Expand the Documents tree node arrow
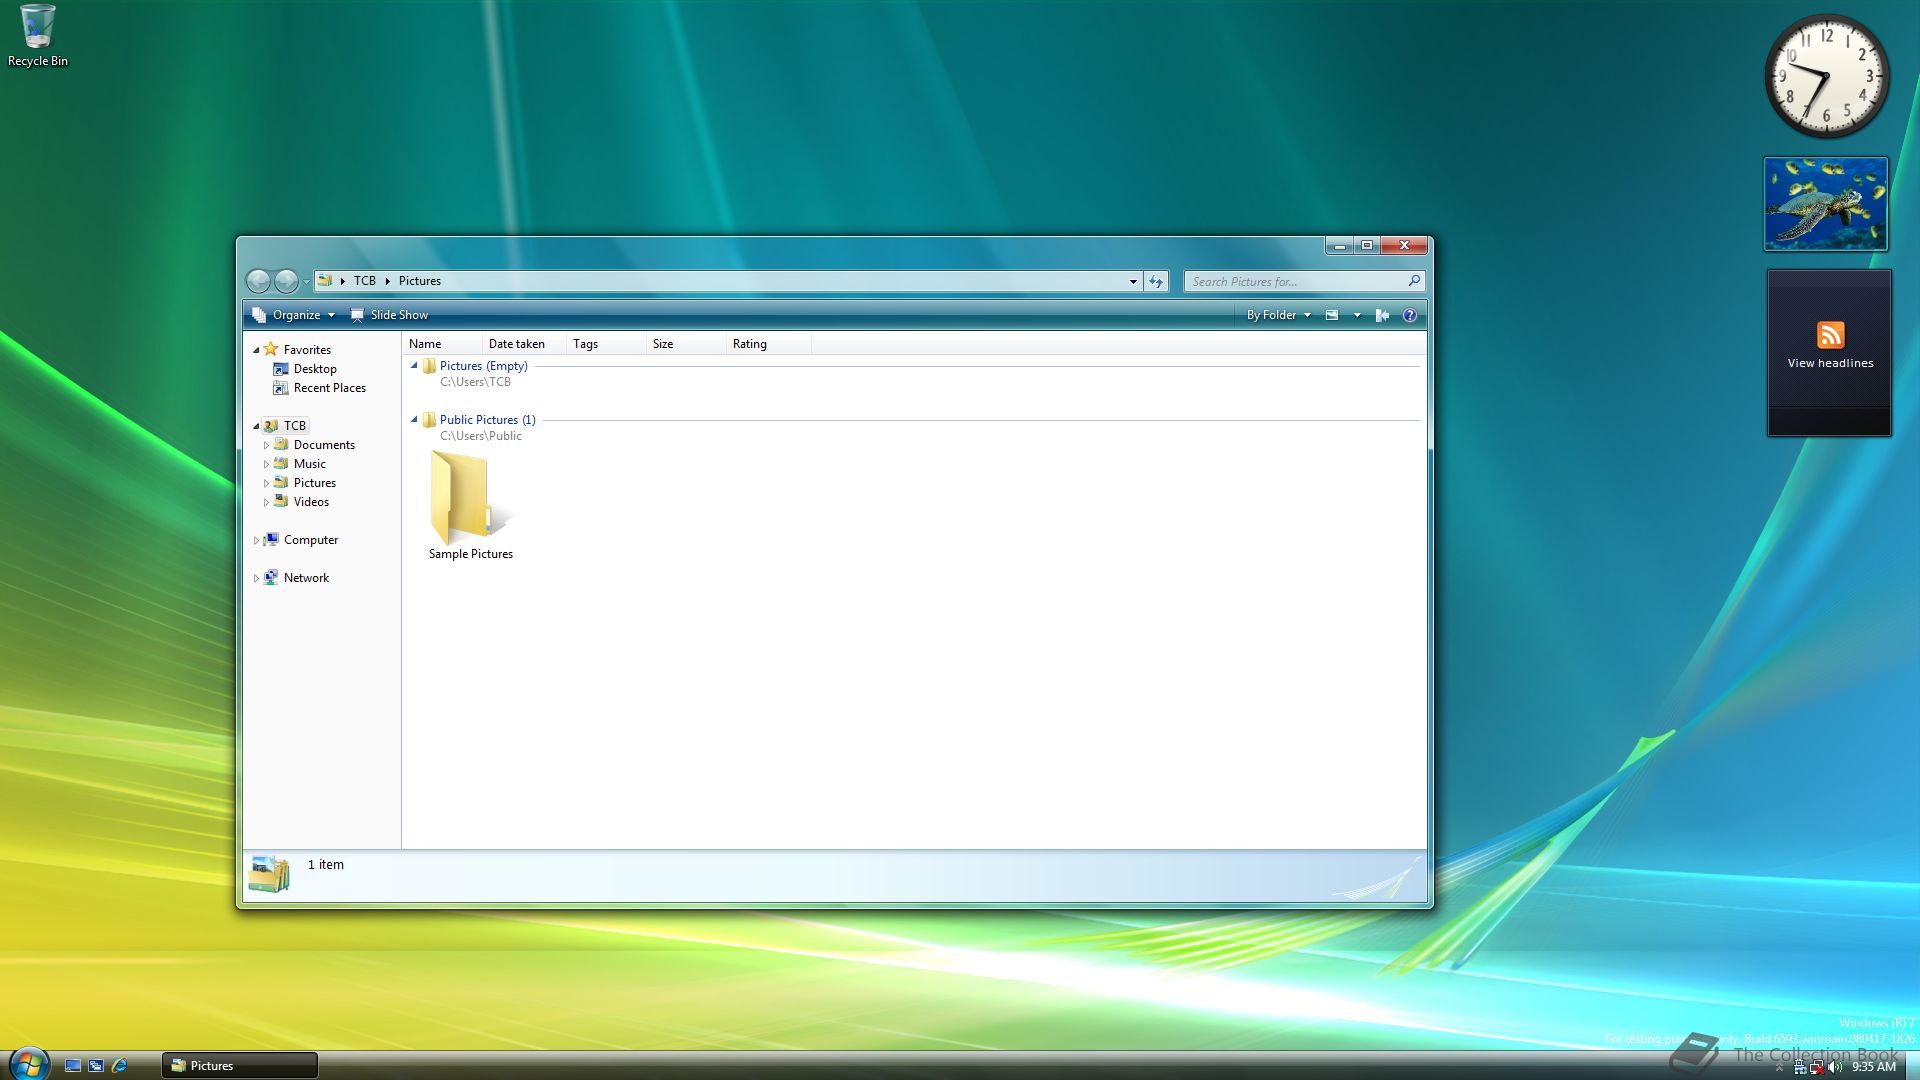Screen dimensions: 1920x1080 pos(266,445)
